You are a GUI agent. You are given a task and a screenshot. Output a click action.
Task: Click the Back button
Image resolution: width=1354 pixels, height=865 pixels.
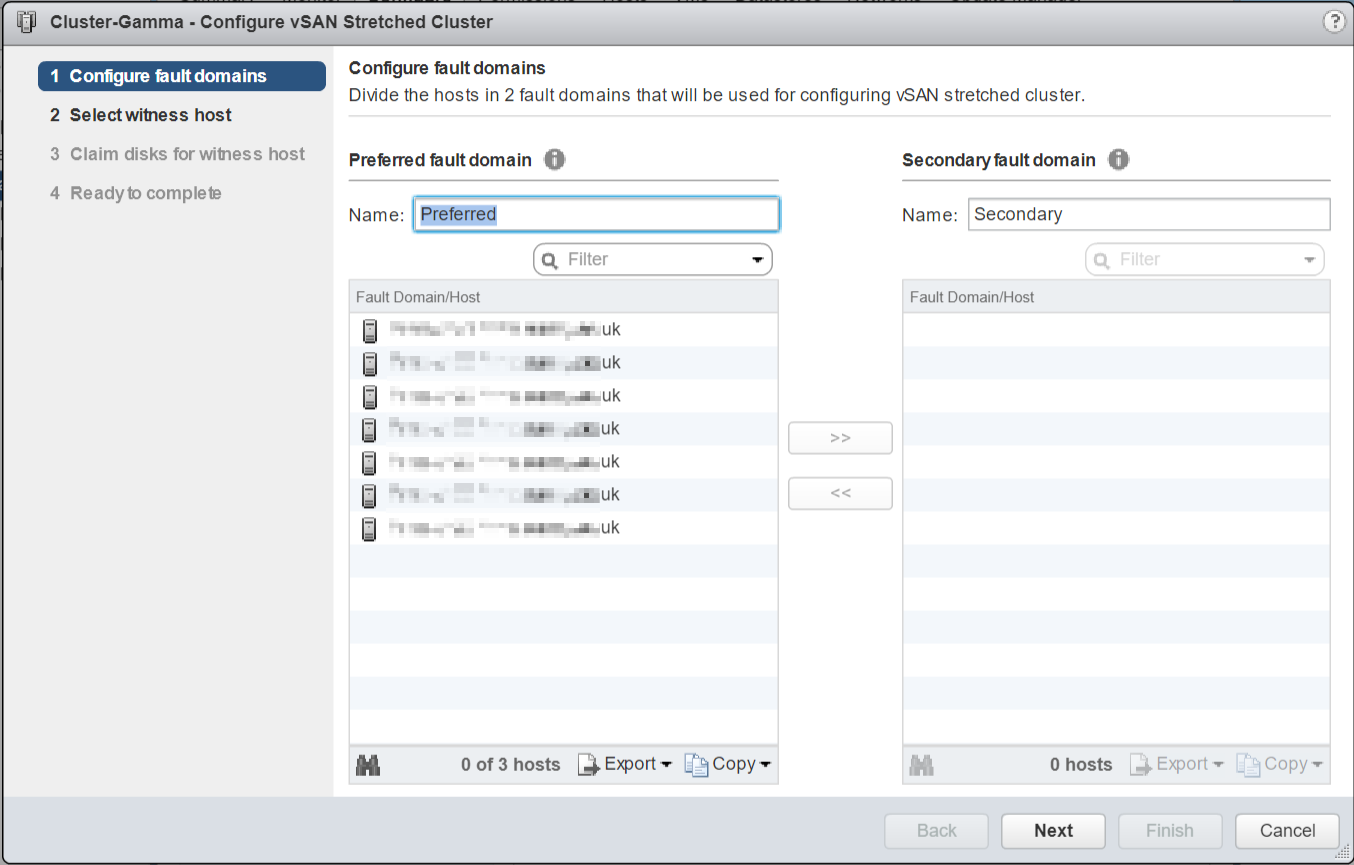937,831
